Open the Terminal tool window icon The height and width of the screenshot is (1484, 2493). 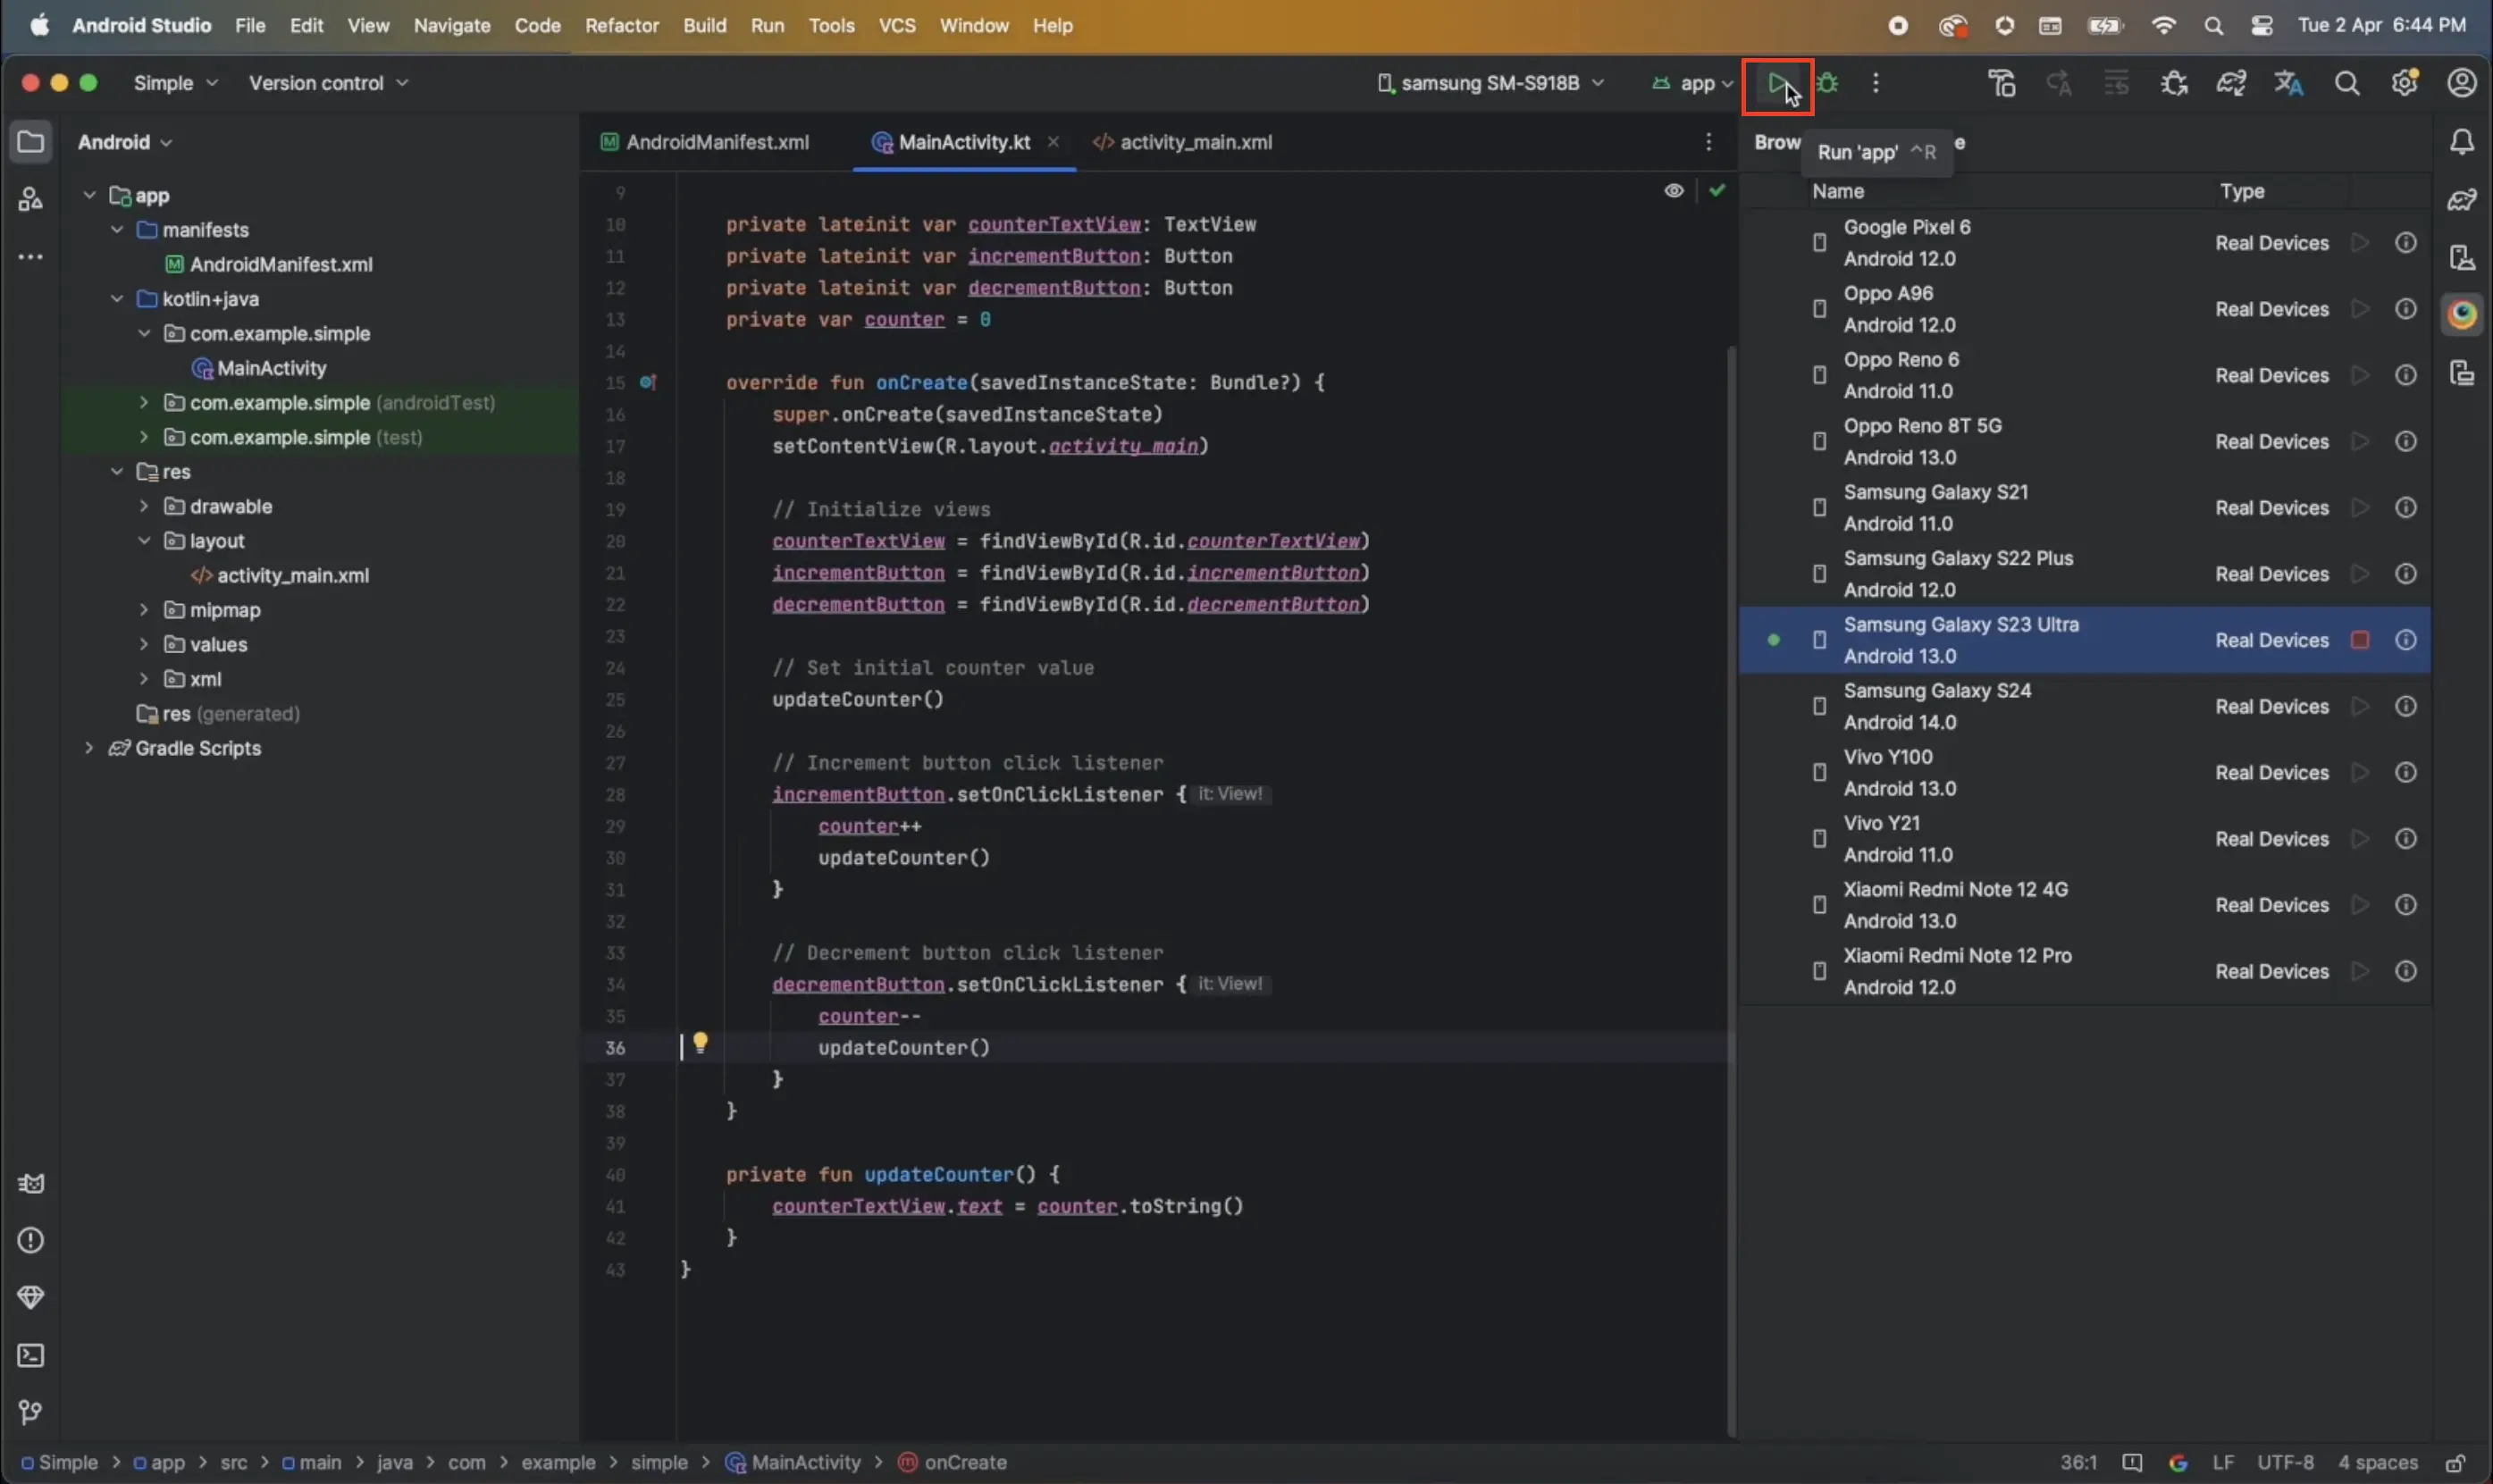coord(31,1355)
